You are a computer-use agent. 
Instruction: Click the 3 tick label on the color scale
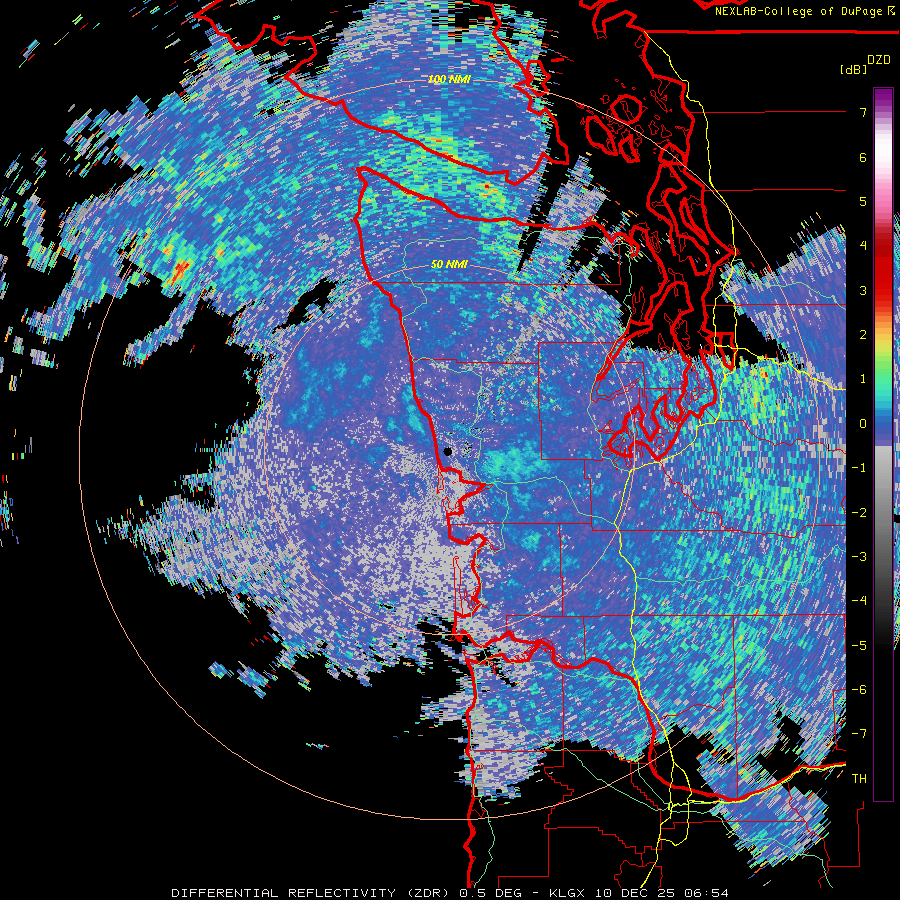coord(863,290)
